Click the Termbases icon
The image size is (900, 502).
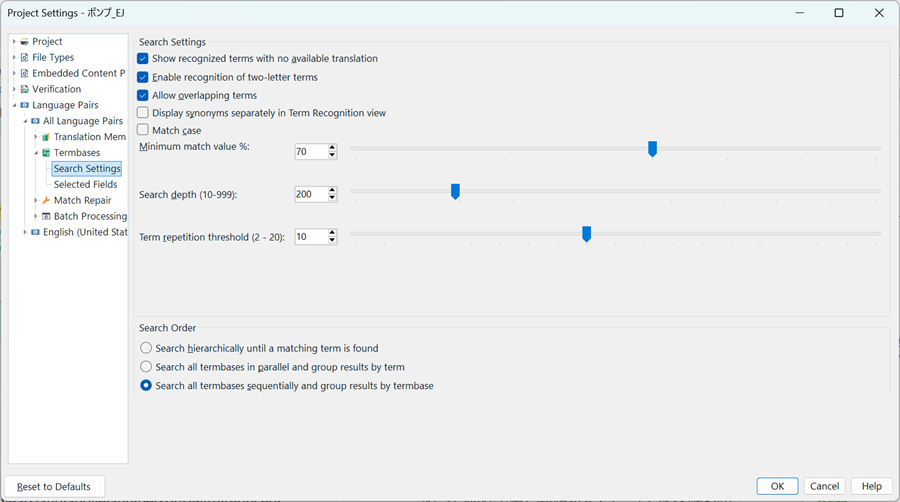(46, 153)
